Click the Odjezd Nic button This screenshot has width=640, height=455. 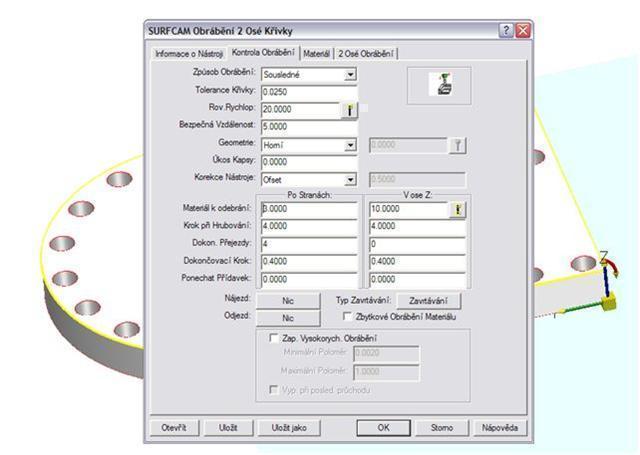click(x=288, y=318)
